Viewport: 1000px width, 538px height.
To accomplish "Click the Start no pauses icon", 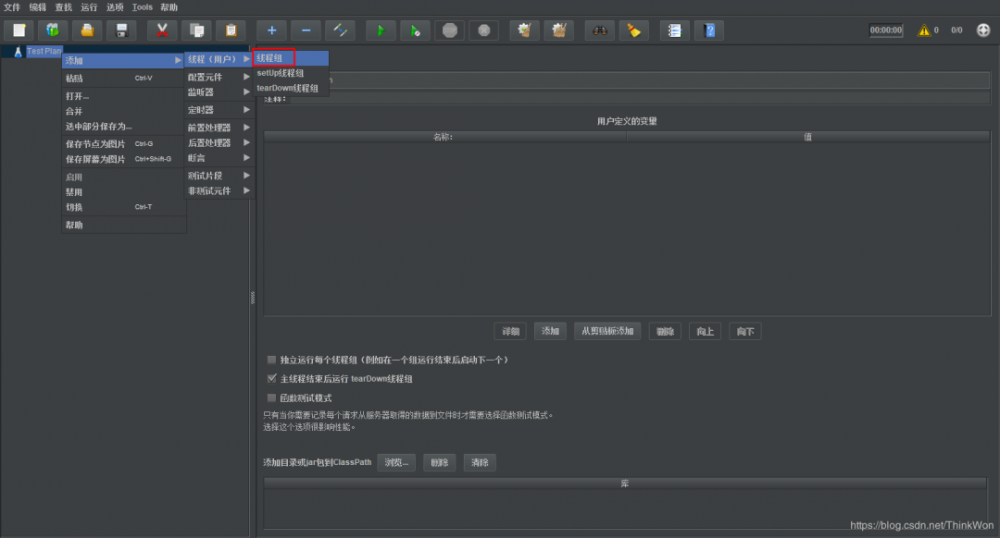I will [x=415, y=30].
